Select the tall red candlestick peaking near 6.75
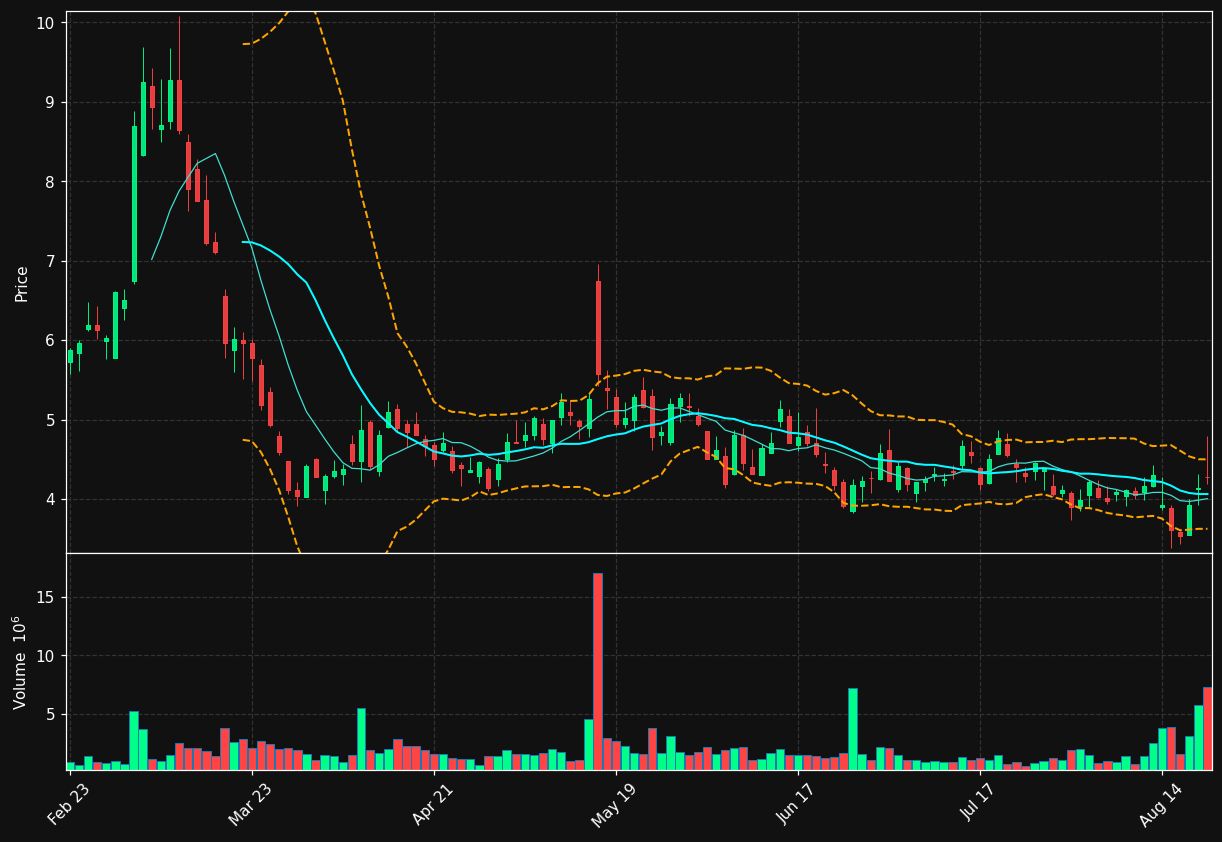Screen dimensions: 1222x842 598,328
